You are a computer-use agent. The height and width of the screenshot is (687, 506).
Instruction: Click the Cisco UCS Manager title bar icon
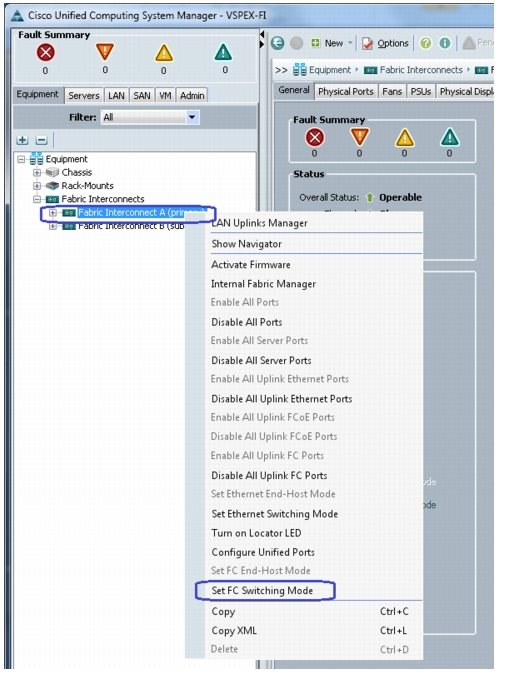pyautogui.click(x=17, y=16)
